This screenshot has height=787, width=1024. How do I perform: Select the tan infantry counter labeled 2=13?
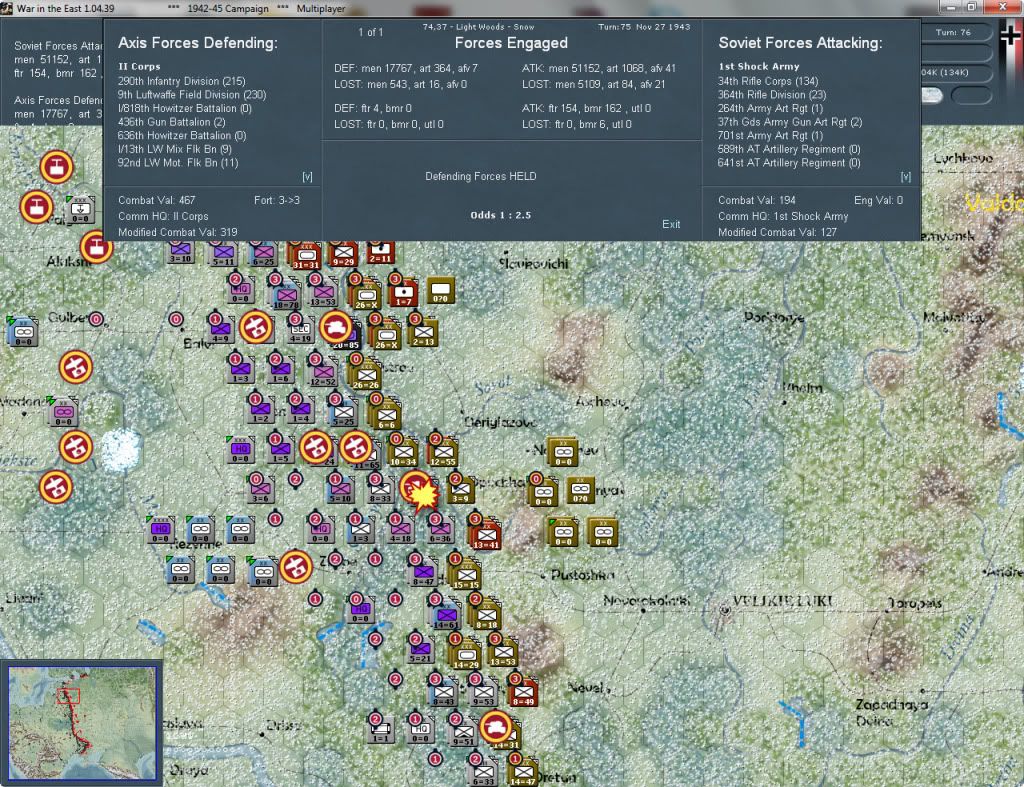423,334
